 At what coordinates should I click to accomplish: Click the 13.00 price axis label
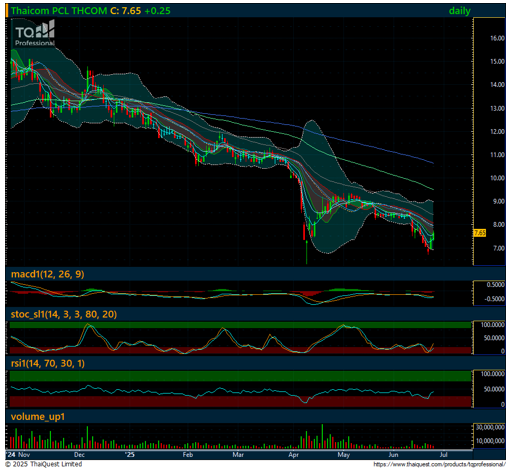[x=497, y=108]
